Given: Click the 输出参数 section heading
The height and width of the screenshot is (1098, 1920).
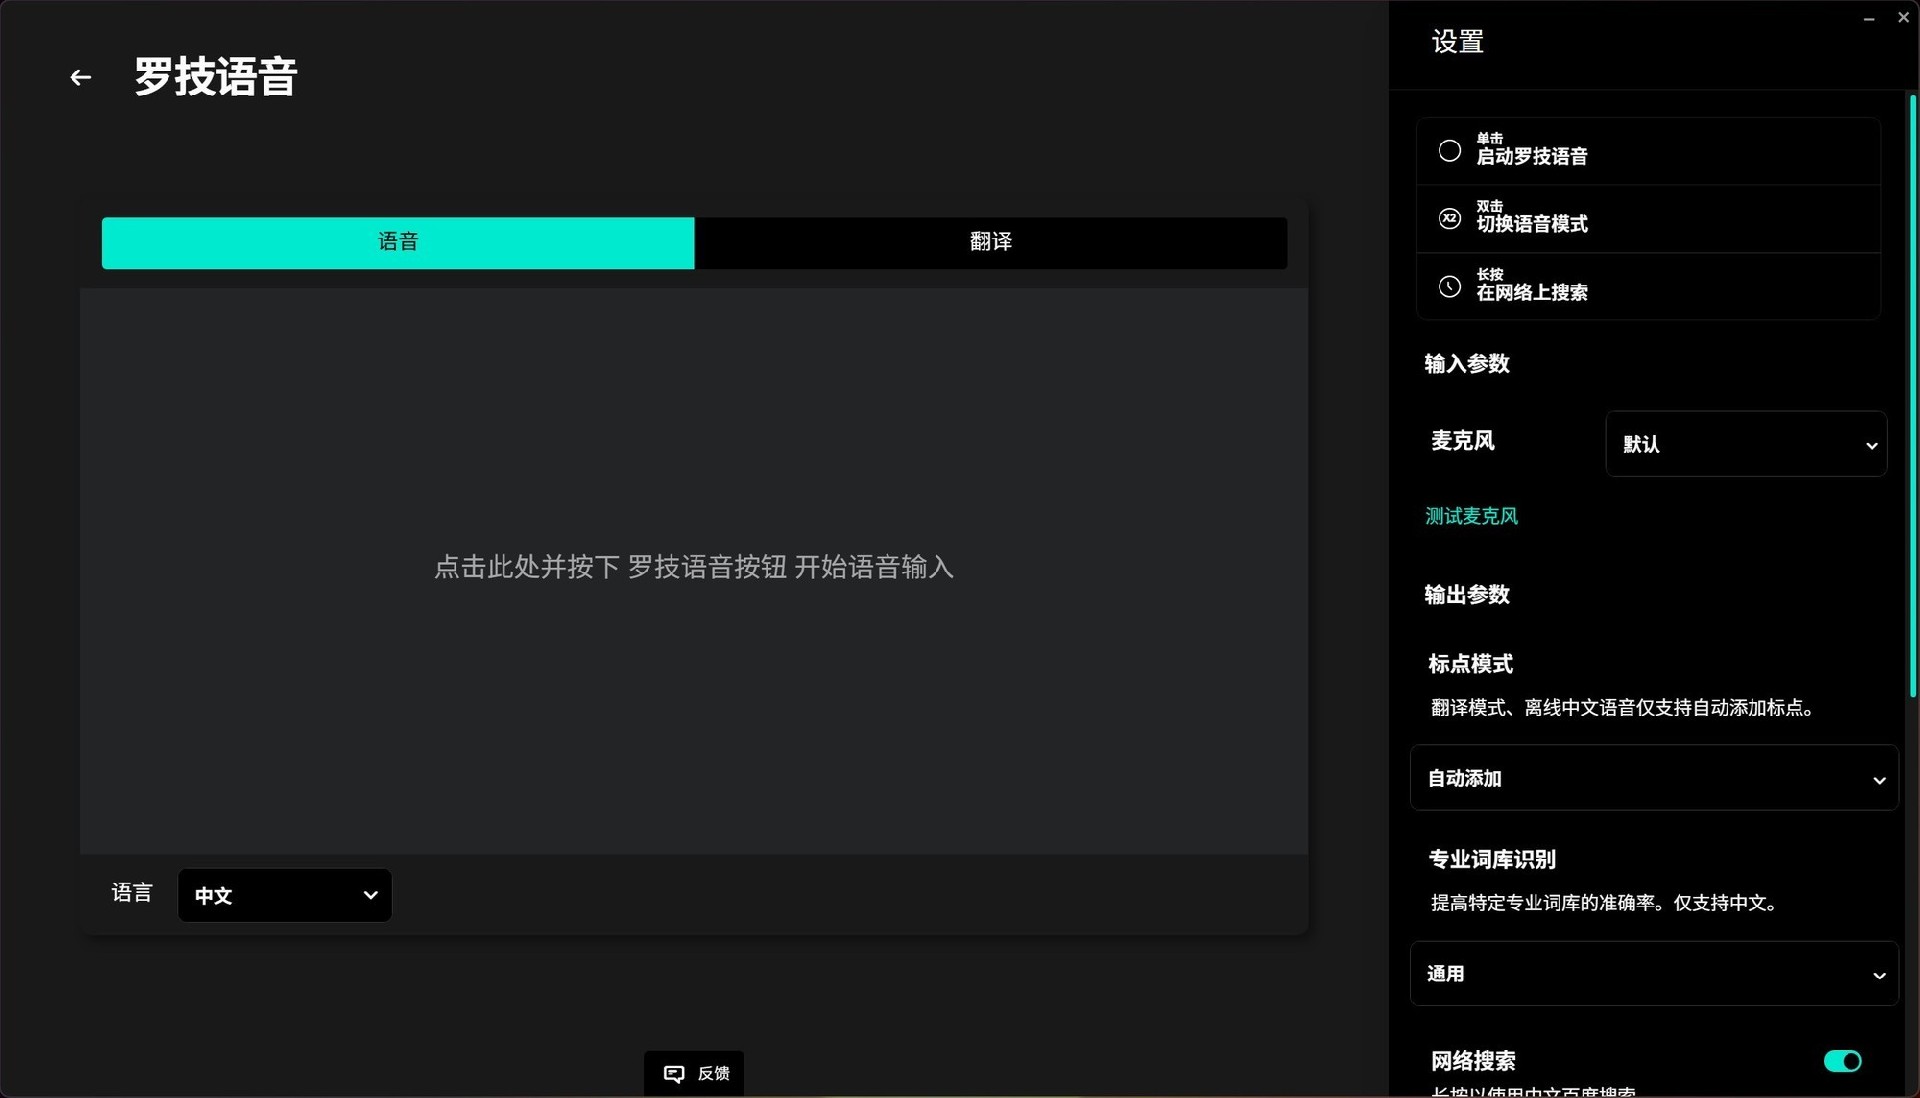Looking at the screenshot, I should click(x=1467, y=595).
